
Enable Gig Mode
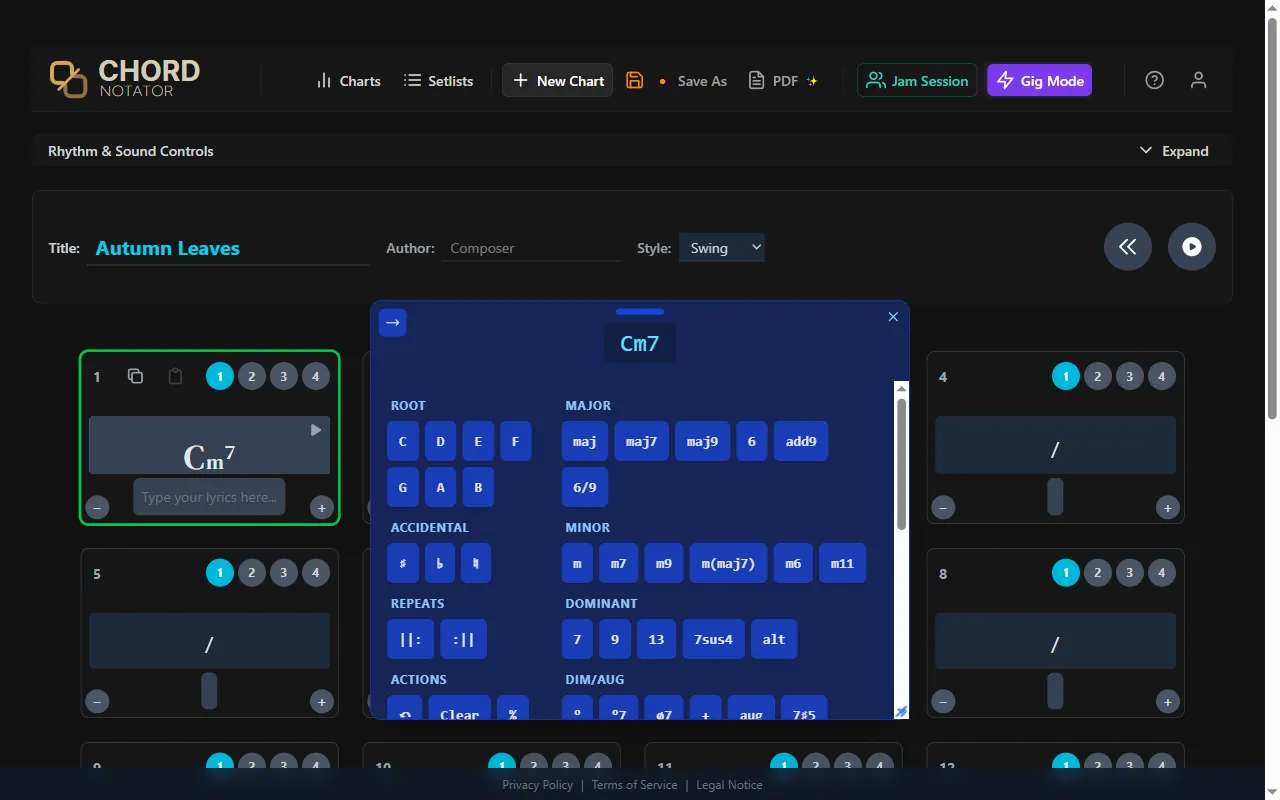pyautogui.click(x=1039, y=80)
